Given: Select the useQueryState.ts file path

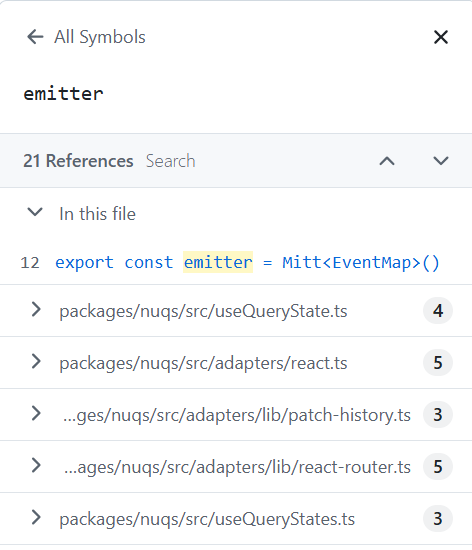Looking at the screenshot, I should [x=203, y=311].
